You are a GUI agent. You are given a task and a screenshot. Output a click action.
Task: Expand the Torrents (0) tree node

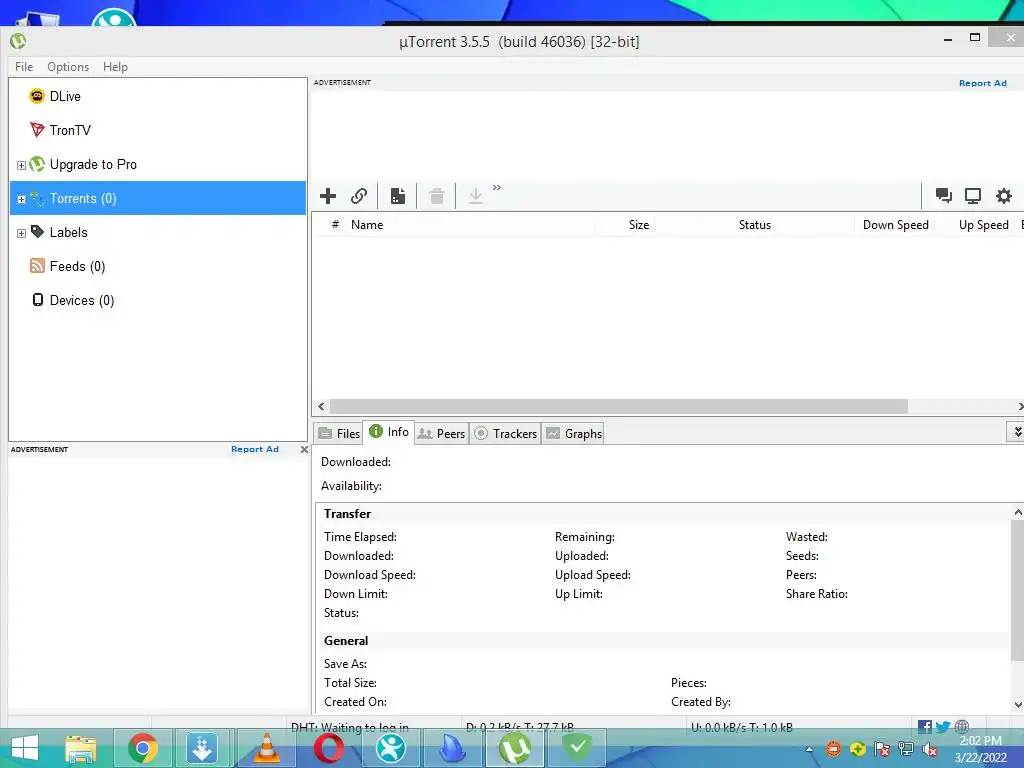pos(21,199)
